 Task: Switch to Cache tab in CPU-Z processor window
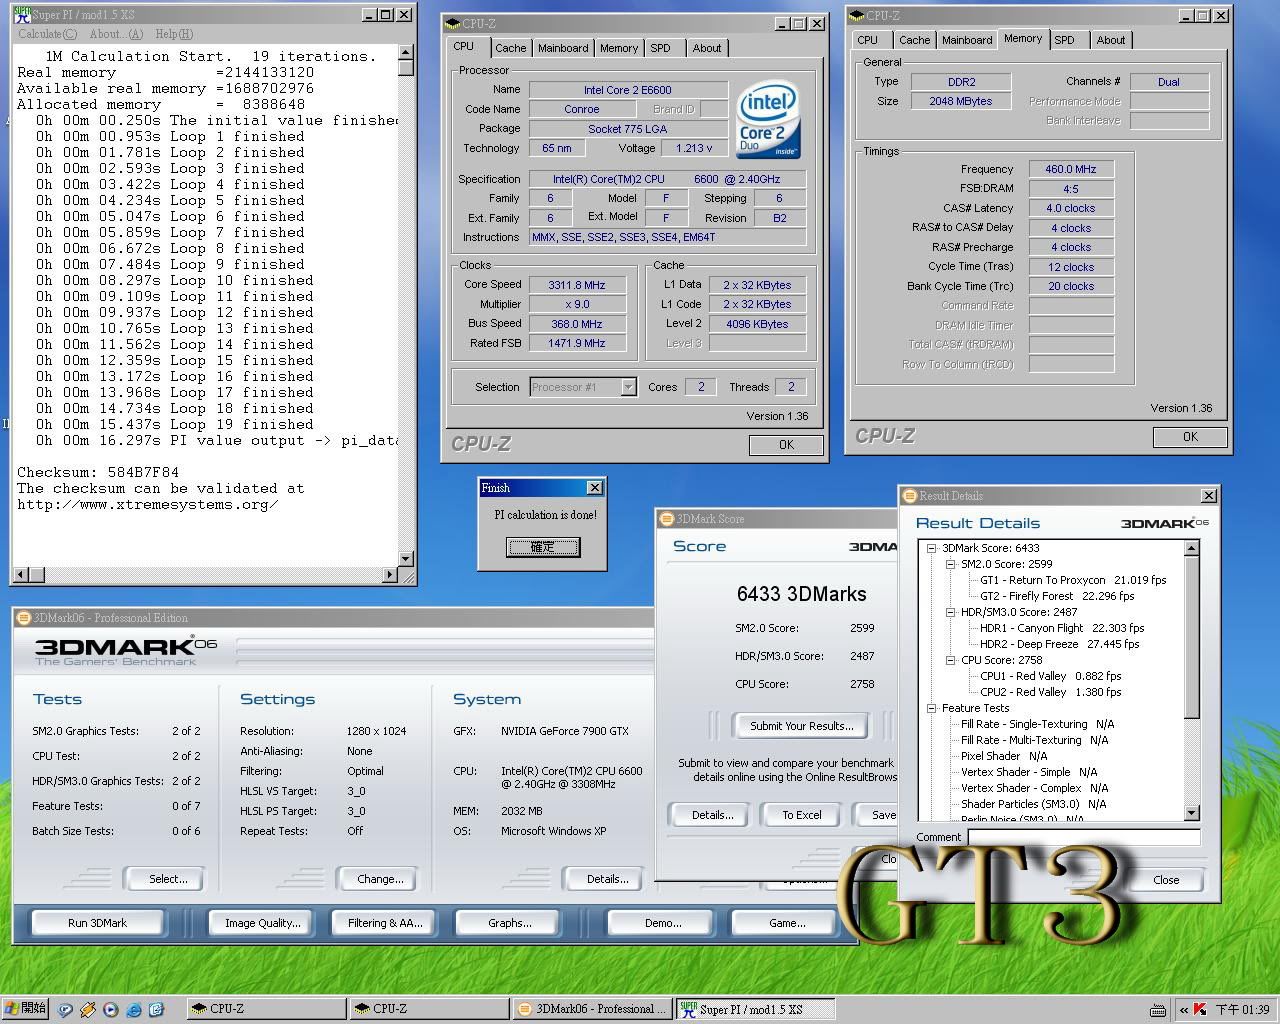pos(510,48)
